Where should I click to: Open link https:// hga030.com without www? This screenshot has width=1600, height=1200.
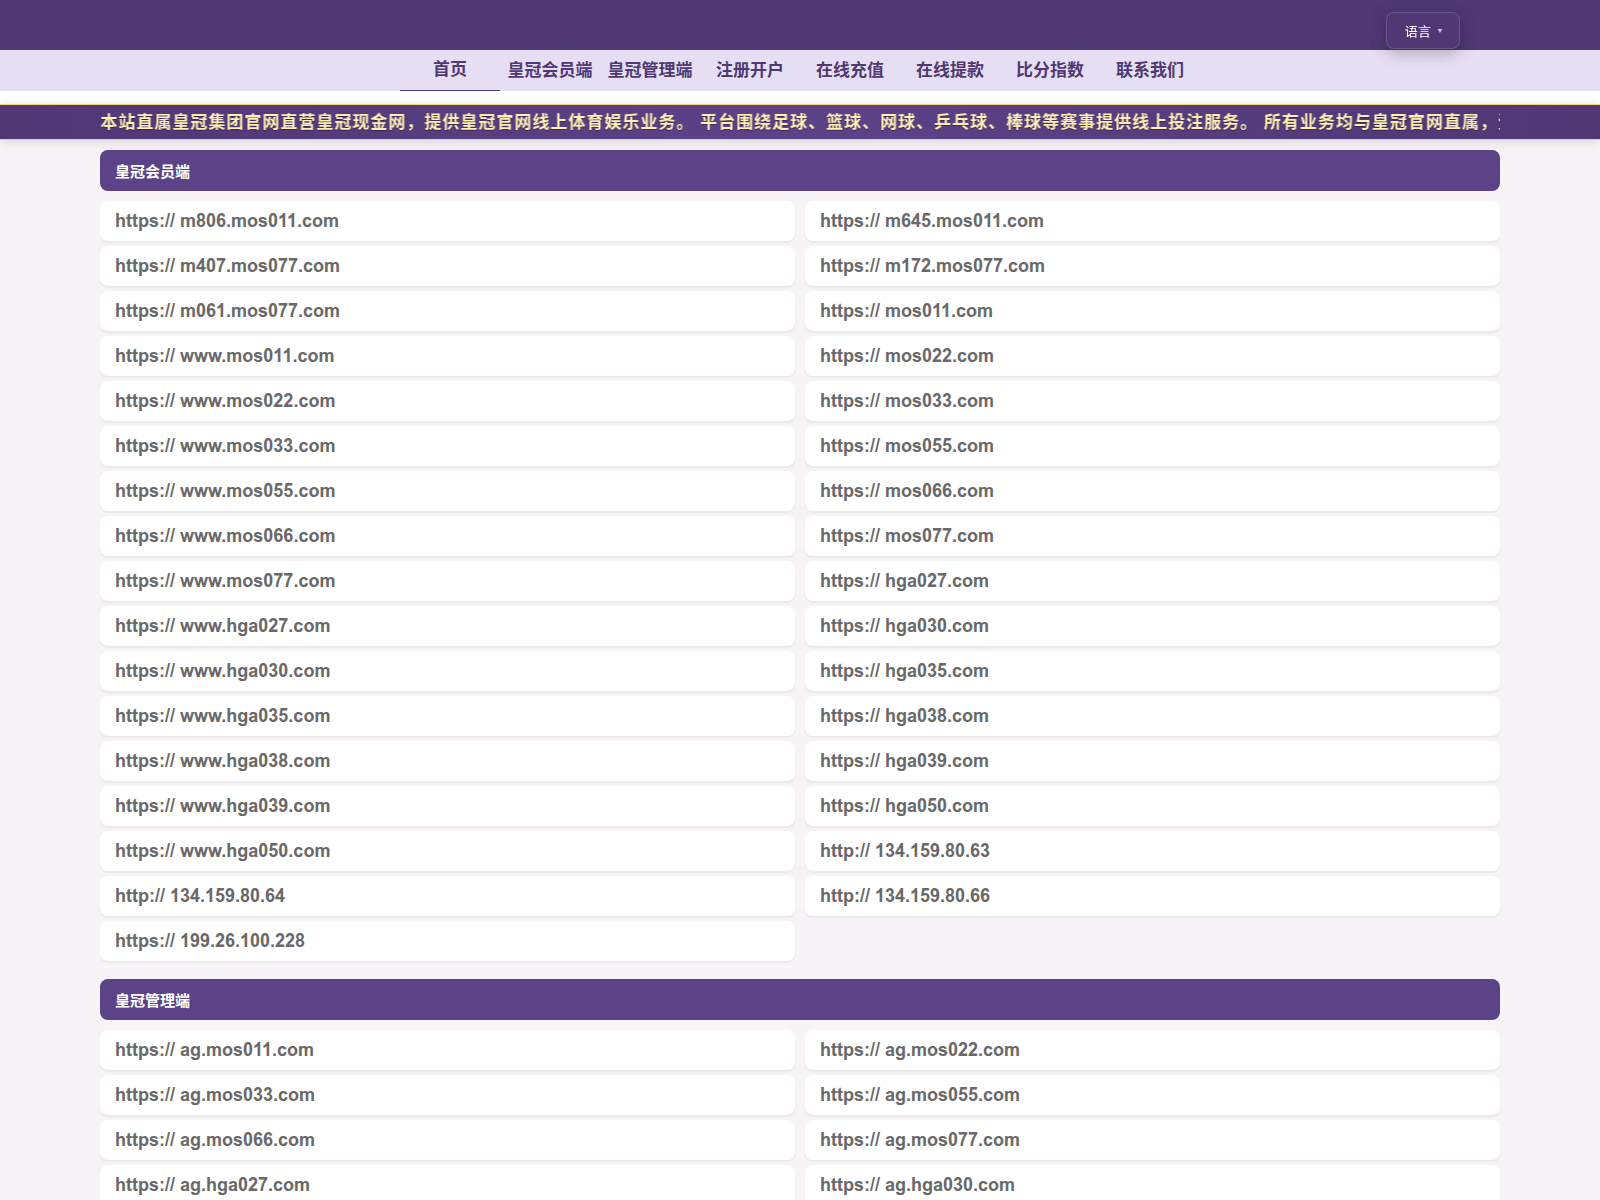tap(1152, 626)
